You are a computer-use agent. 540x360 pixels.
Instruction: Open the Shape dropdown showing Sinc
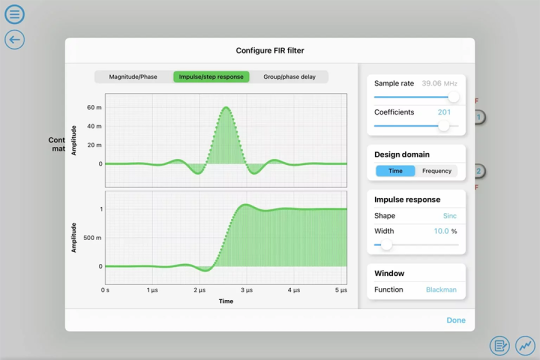(449, 216)
